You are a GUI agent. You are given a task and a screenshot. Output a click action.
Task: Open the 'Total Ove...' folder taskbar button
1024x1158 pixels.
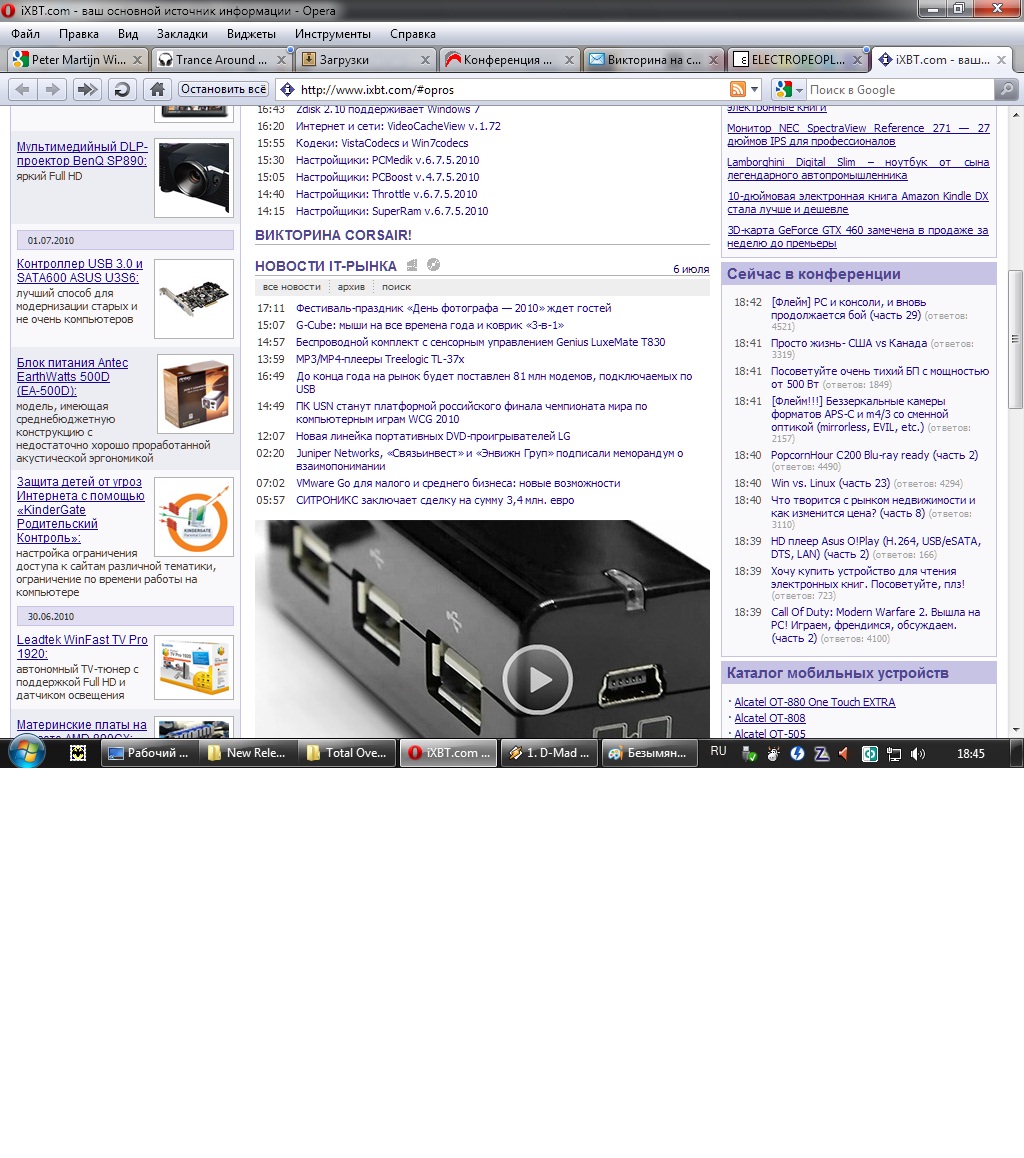point(348,753)
